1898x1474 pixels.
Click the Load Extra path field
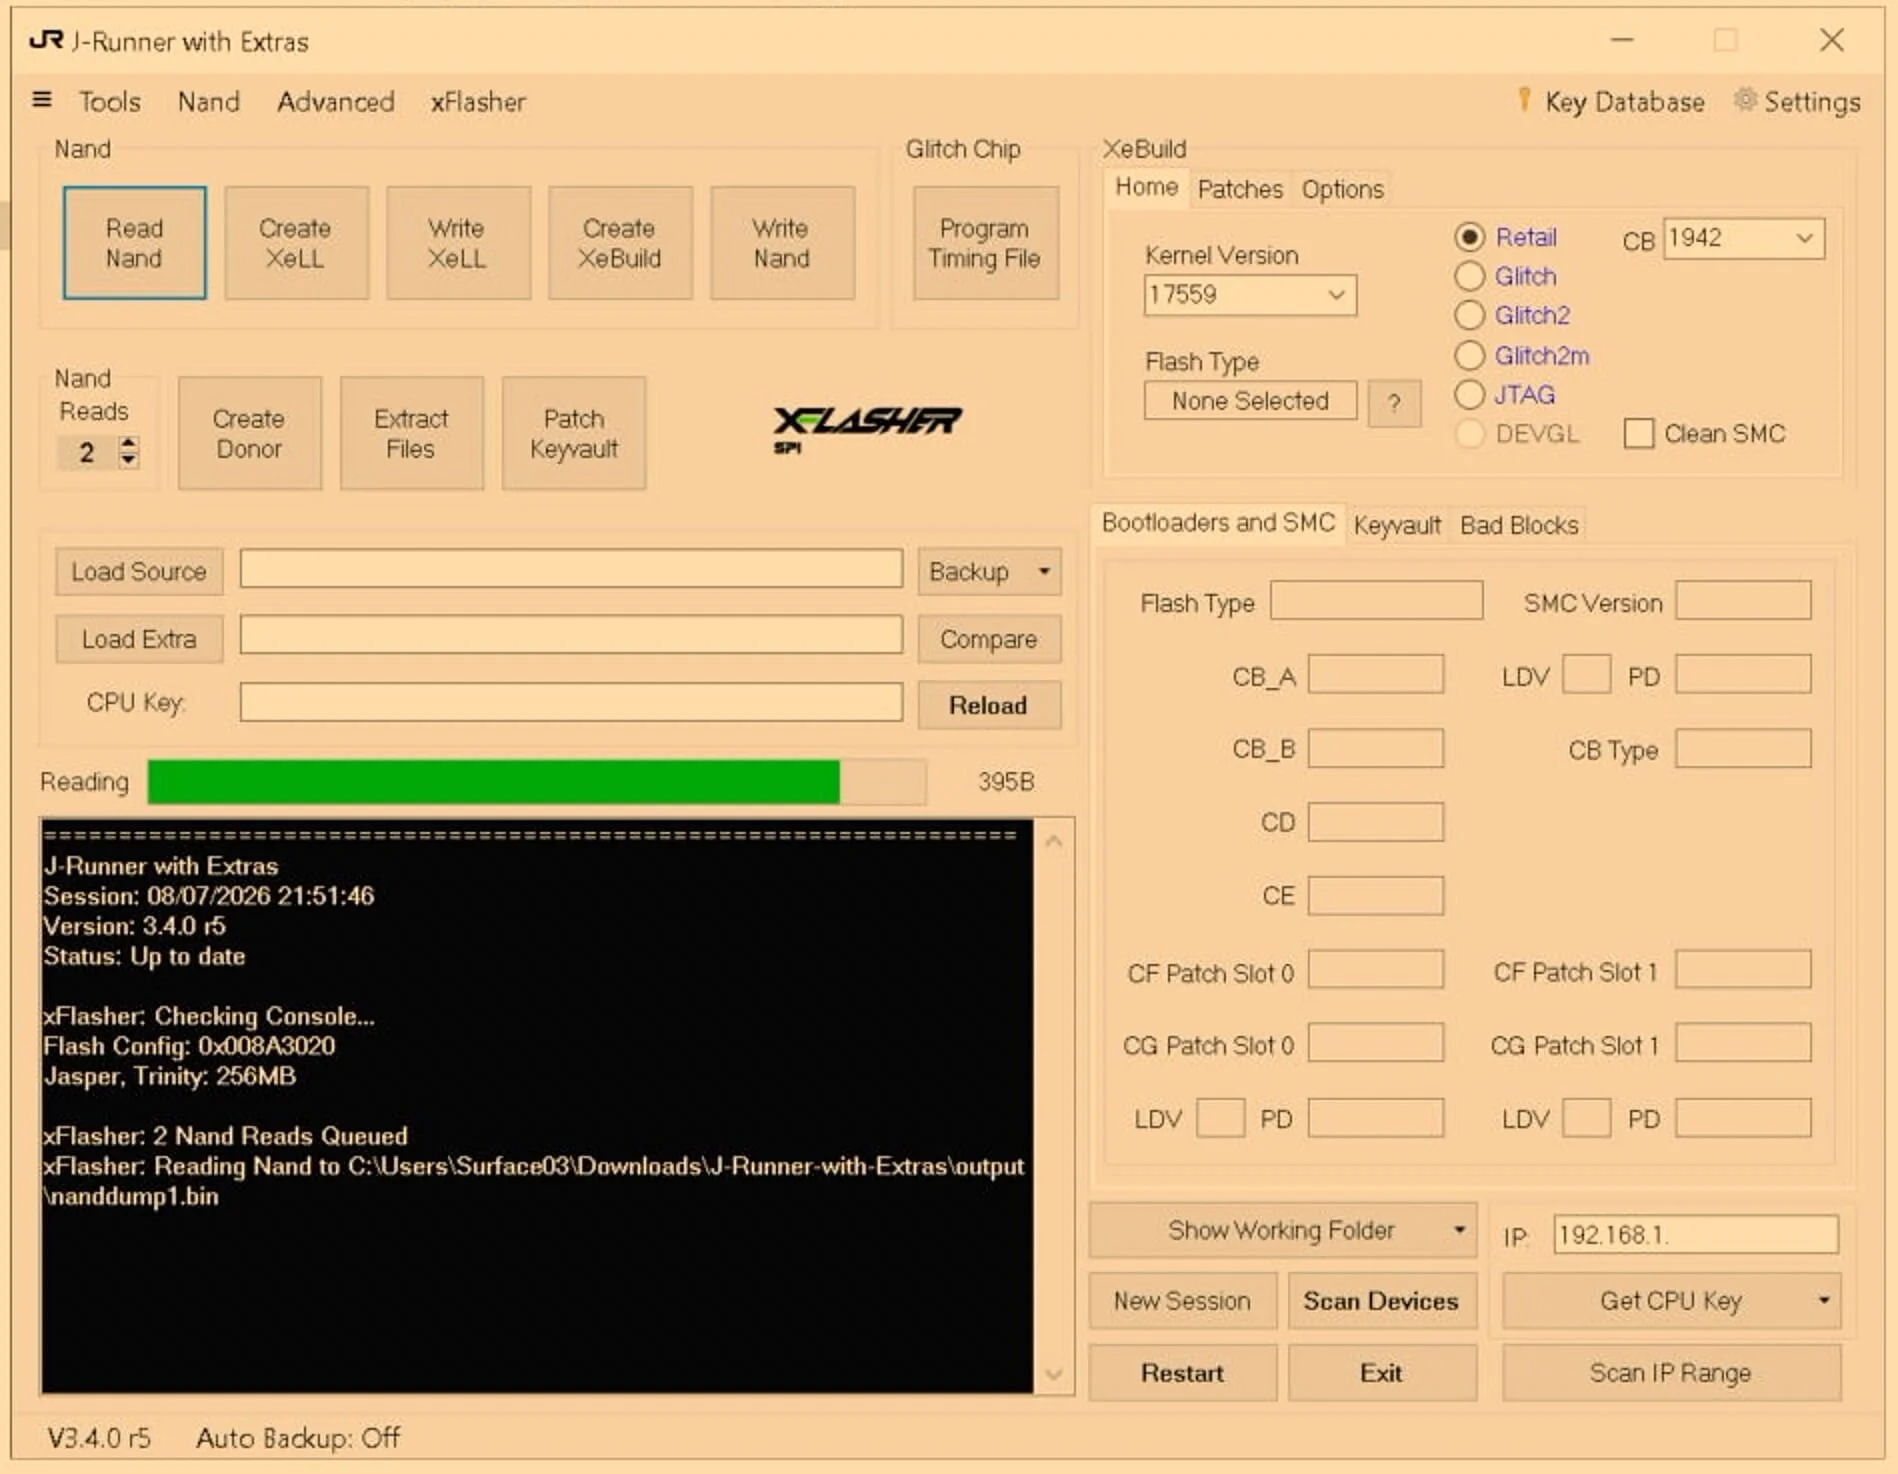pyautogui.click(x=571, y=635)
